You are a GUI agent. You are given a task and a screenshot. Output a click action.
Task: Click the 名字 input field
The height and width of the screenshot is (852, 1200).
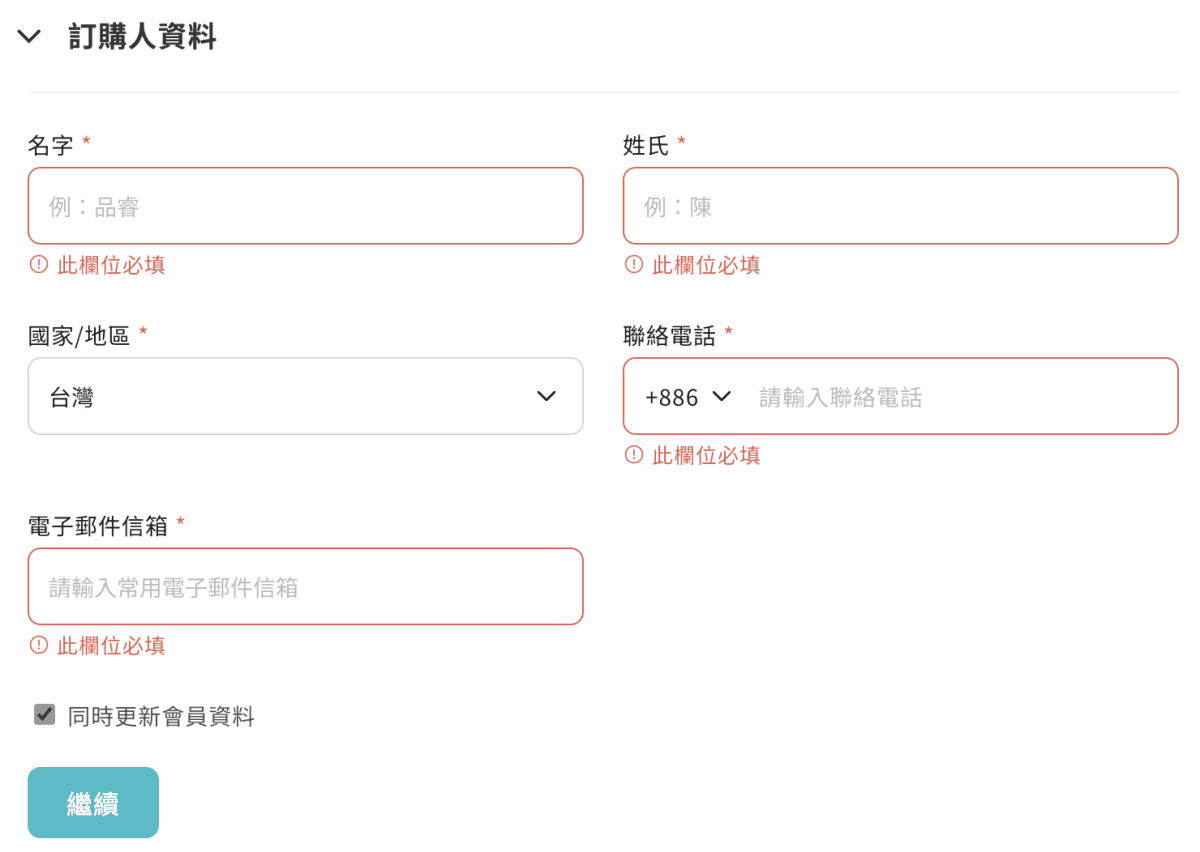tap(305, 206)
